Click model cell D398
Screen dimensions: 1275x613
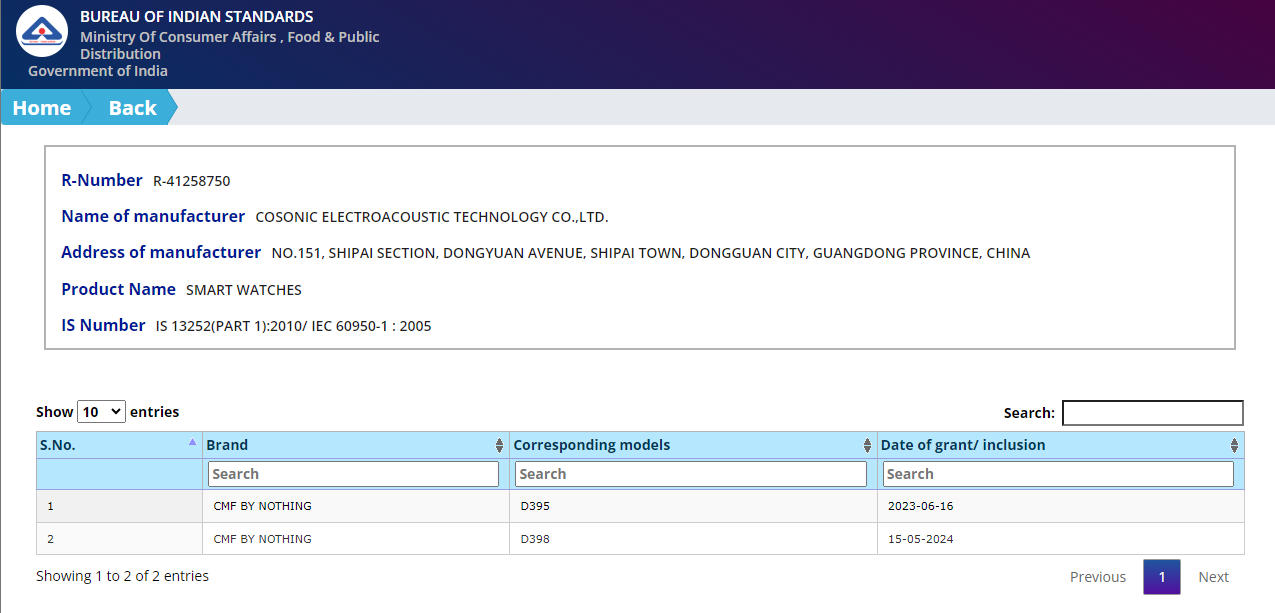tap(536, 539)
